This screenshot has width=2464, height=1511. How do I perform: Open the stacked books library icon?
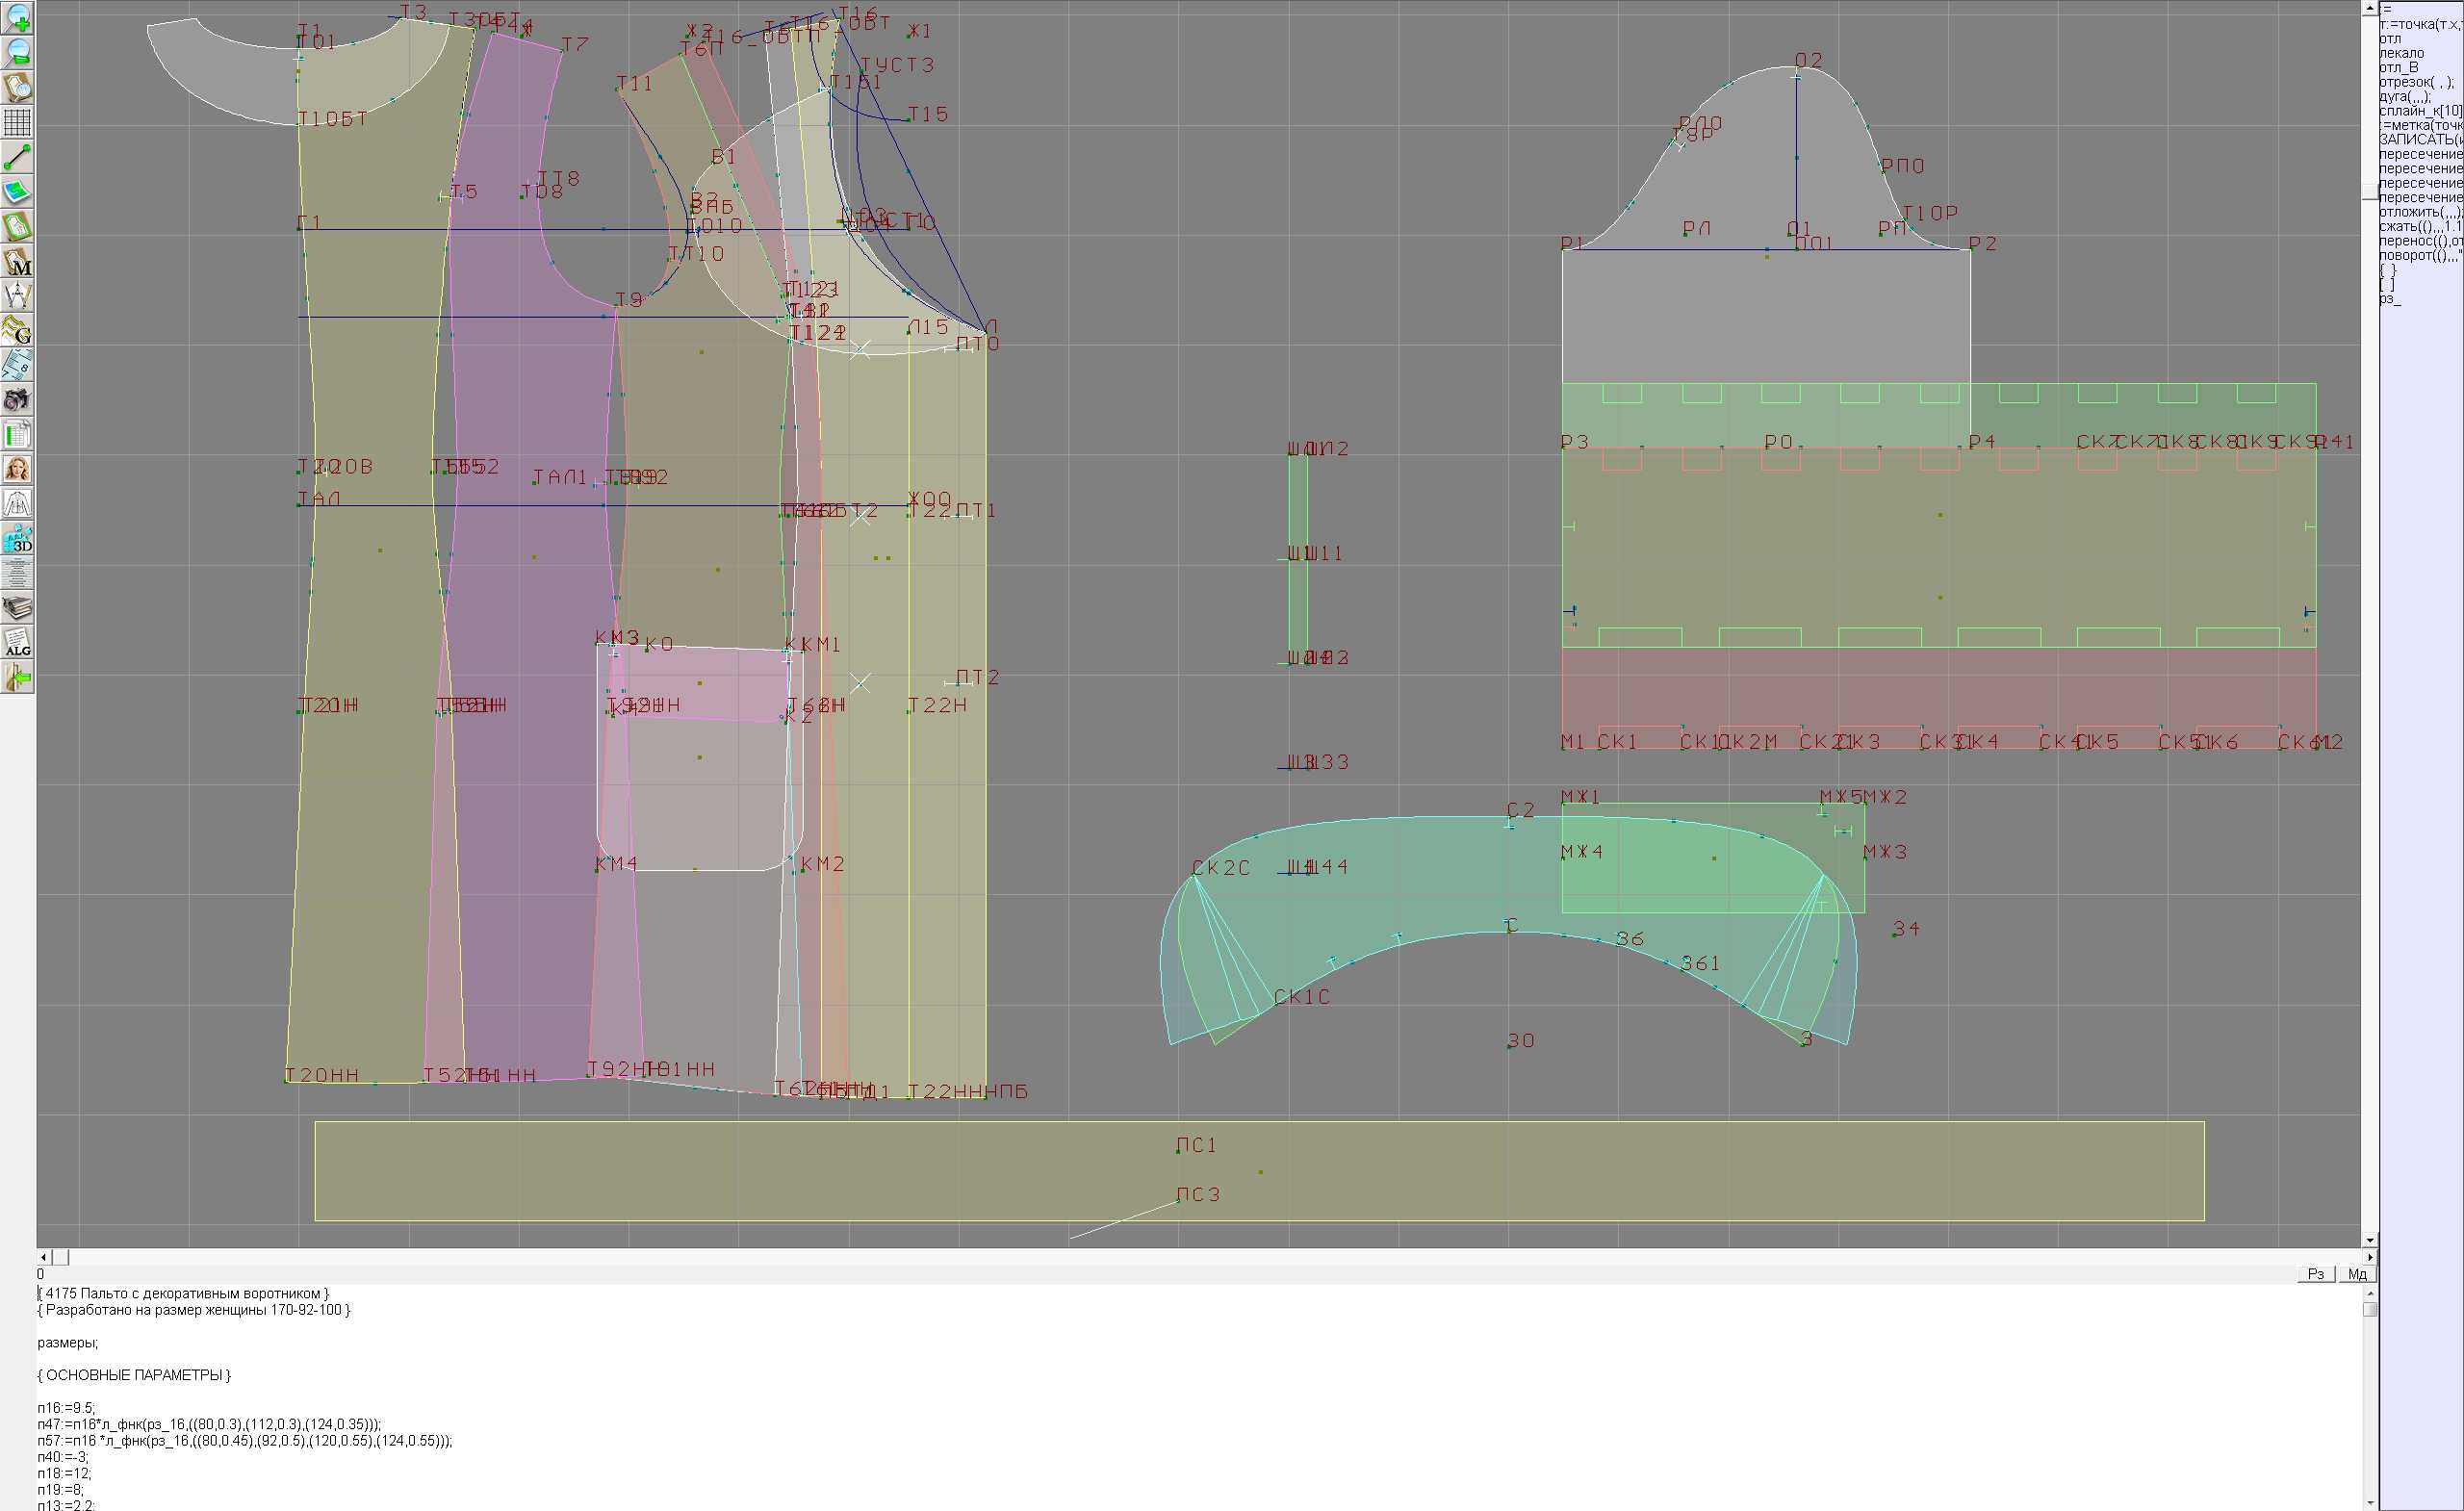pos(18,608)
